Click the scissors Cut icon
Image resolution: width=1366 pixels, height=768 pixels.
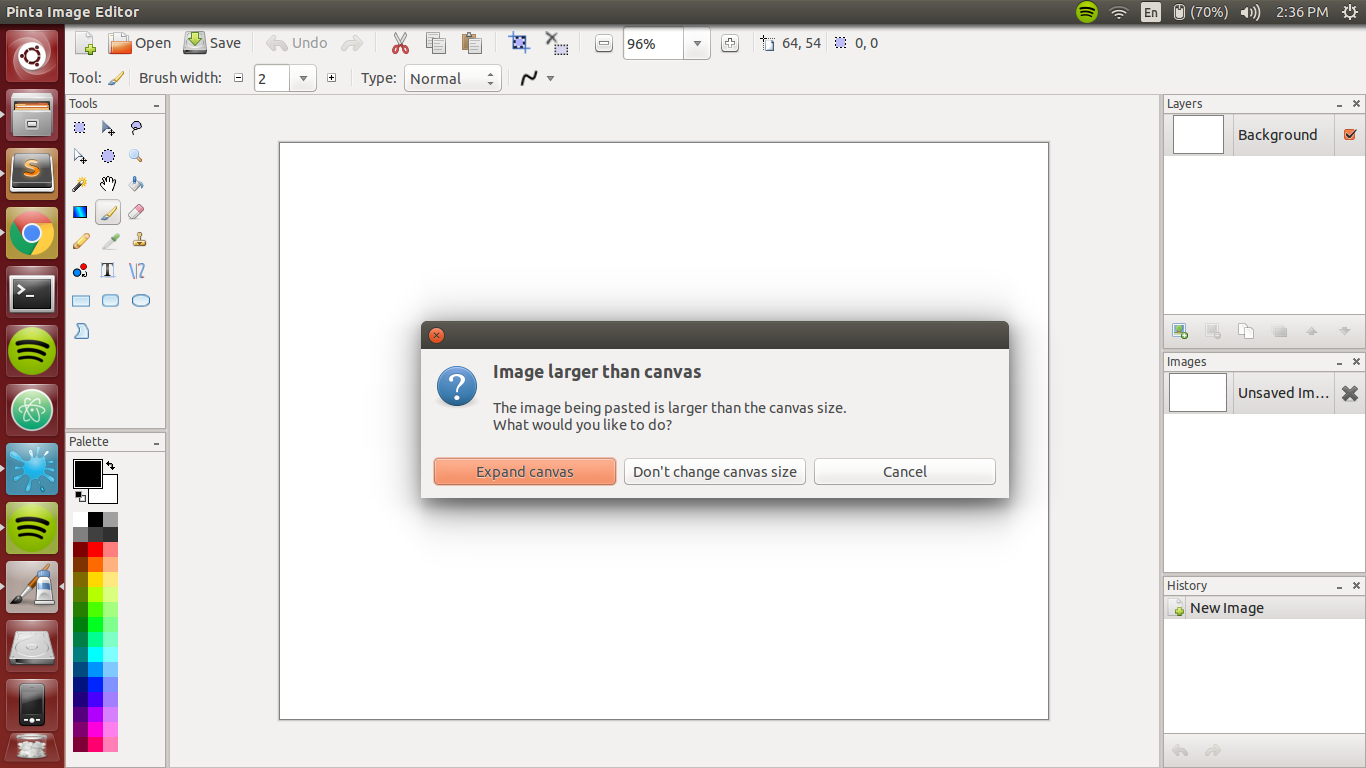coord(400,43)
